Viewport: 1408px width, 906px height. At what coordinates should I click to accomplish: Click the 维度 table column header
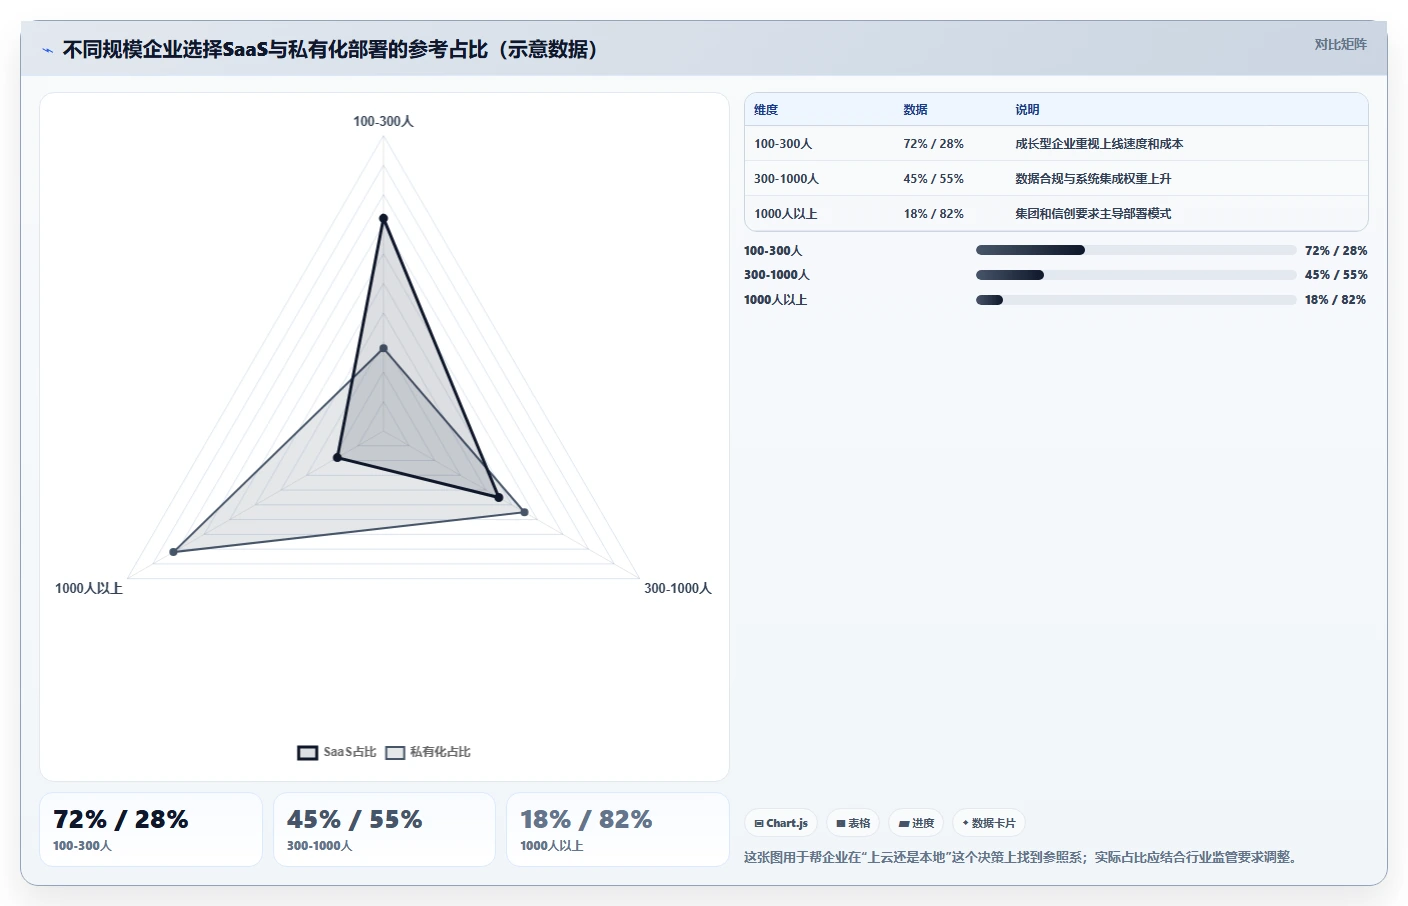point(766,110)
